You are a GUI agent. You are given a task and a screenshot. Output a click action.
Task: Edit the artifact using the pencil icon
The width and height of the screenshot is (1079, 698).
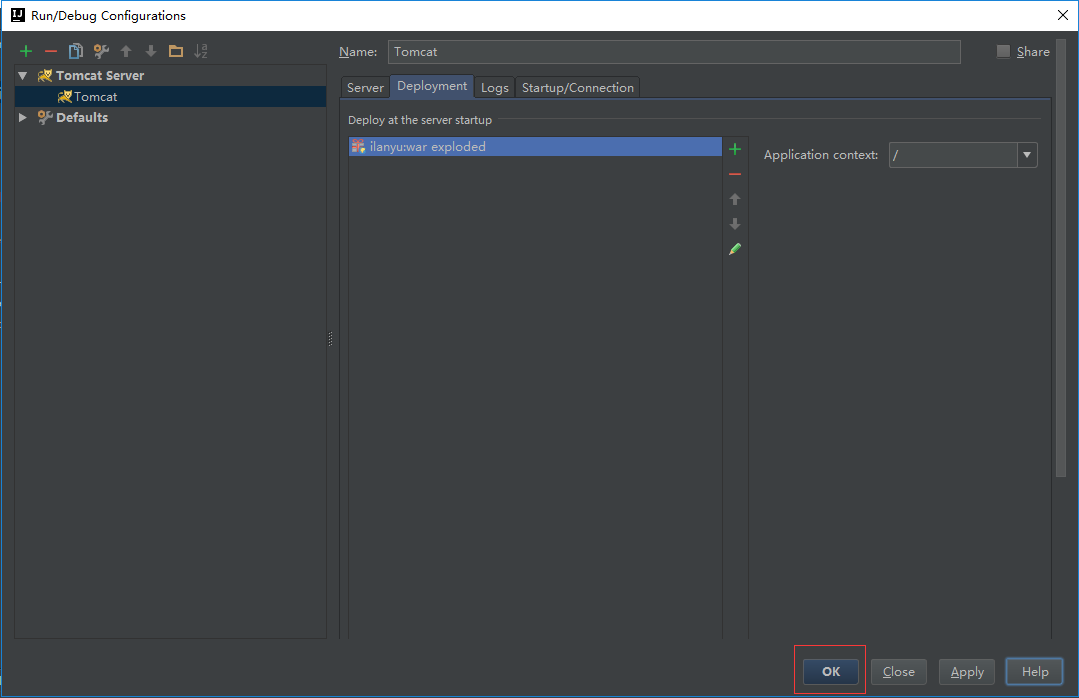click(x=735, y=249)
